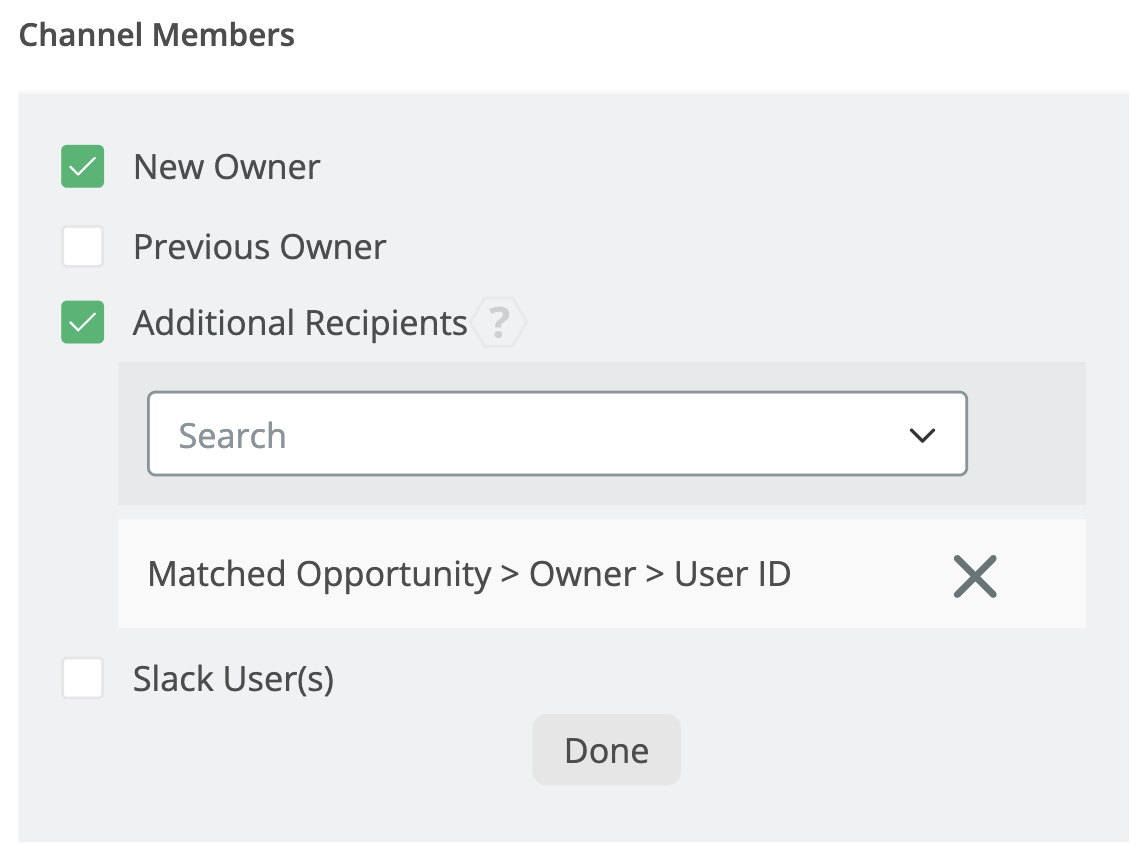Remove Matched Opportunity recipient with X icon
This screenshot has height=868, width=1141.
pyautogui.click(x=975, y=576)
